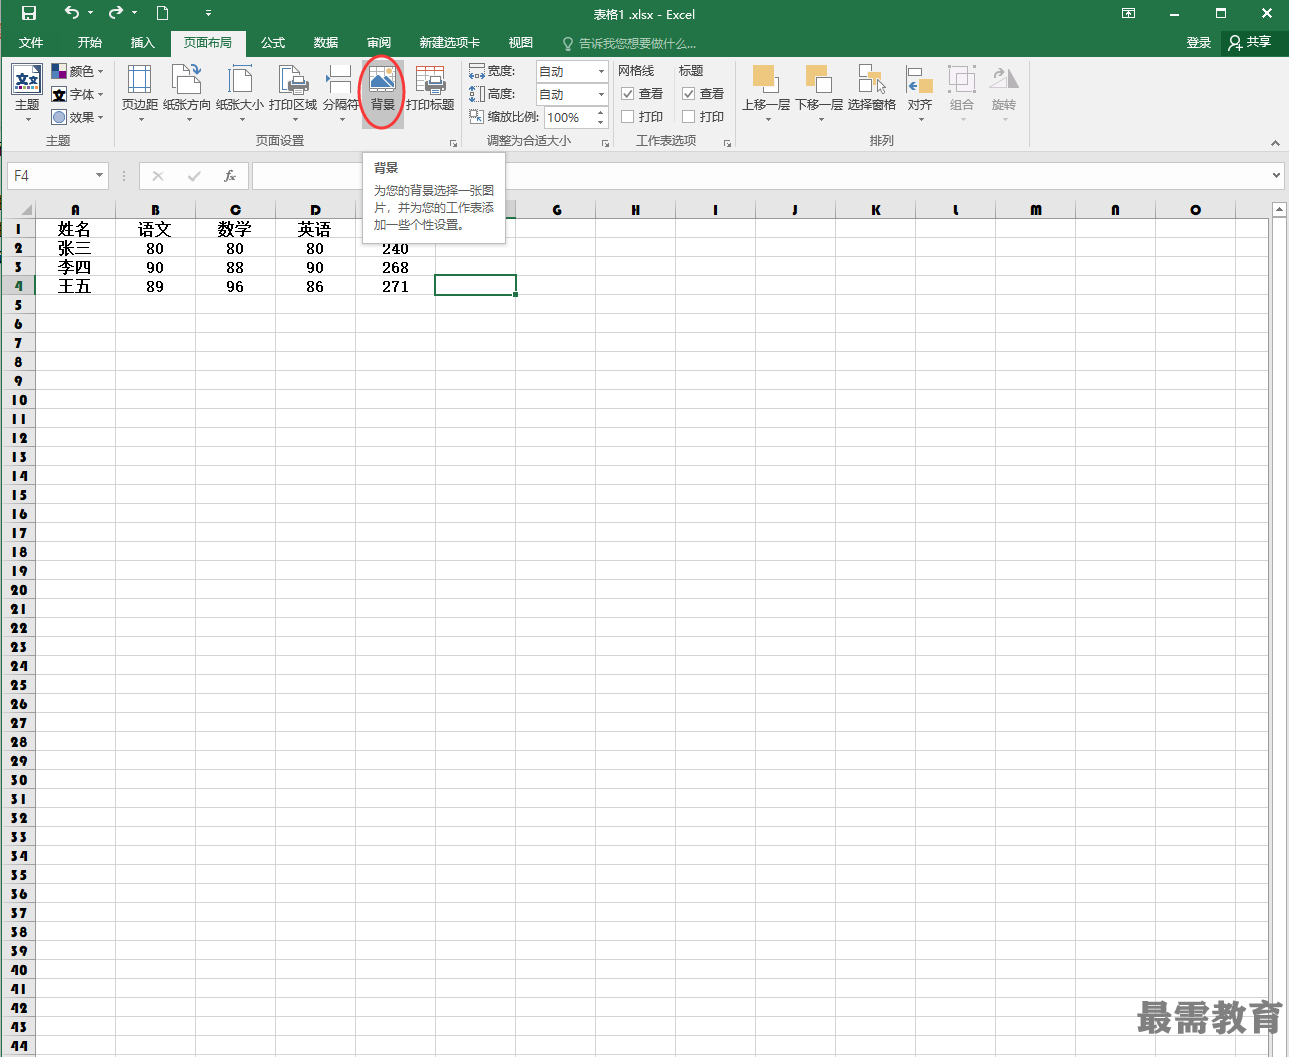The width and height of the screenshot is (1289, 1057).
Task: Switch to the Formulas (公式) tab
Action: point(273,43)
